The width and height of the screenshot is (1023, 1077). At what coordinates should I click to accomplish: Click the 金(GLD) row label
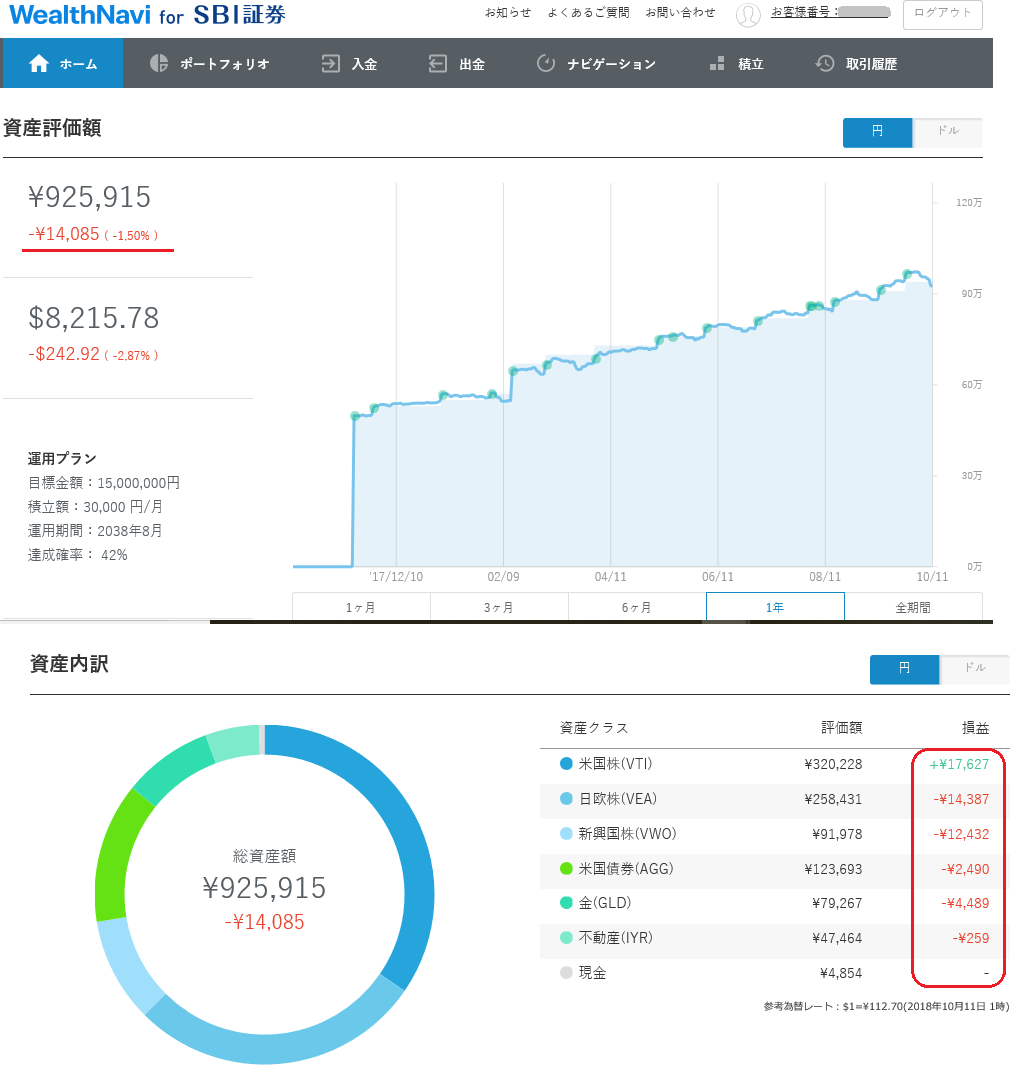point(605,903)
